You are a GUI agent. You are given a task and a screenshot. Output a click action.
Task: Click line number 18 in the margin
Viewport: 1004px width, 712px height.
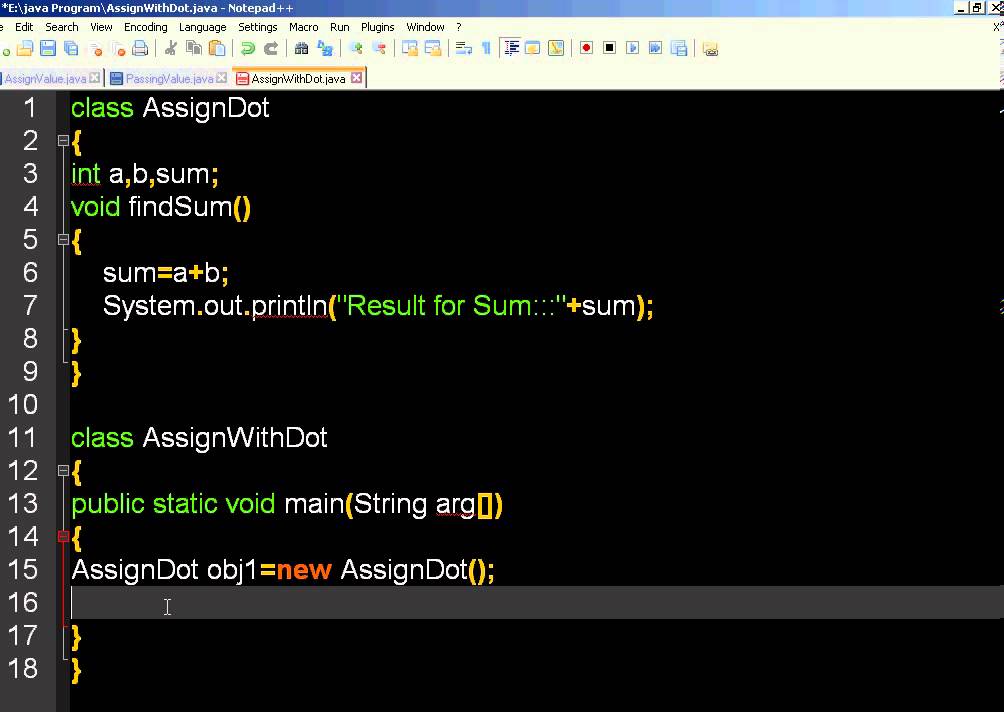tap(23, 668)
